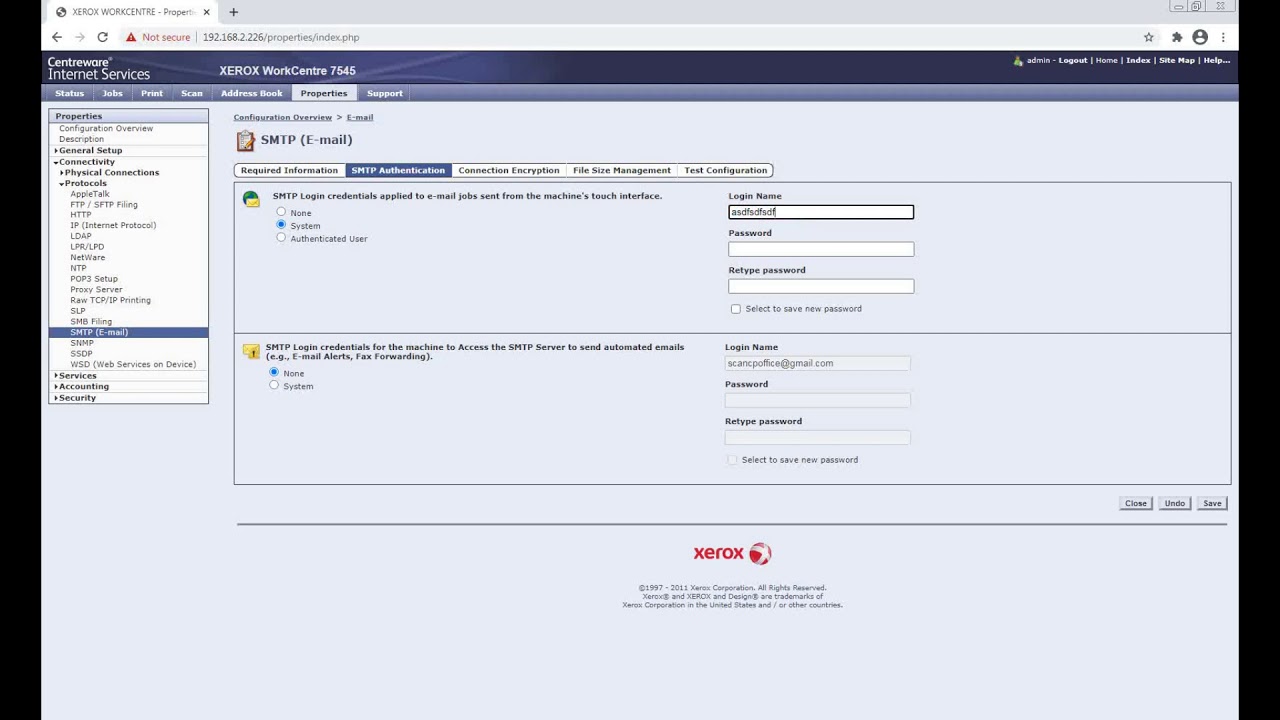Check Select to save new password box
The width and height of the screenshot is (1280, 720).
click(x=736, y=309)
